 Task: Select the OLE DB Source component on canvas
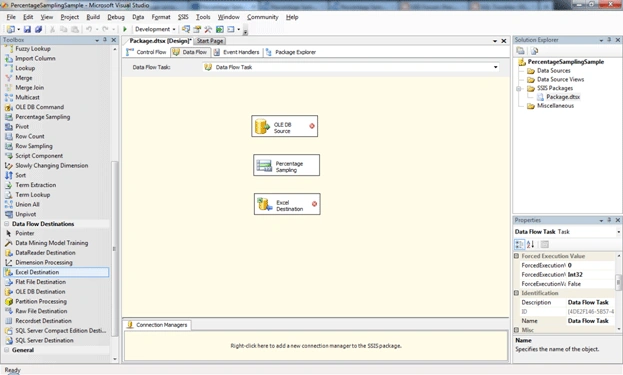284,126
